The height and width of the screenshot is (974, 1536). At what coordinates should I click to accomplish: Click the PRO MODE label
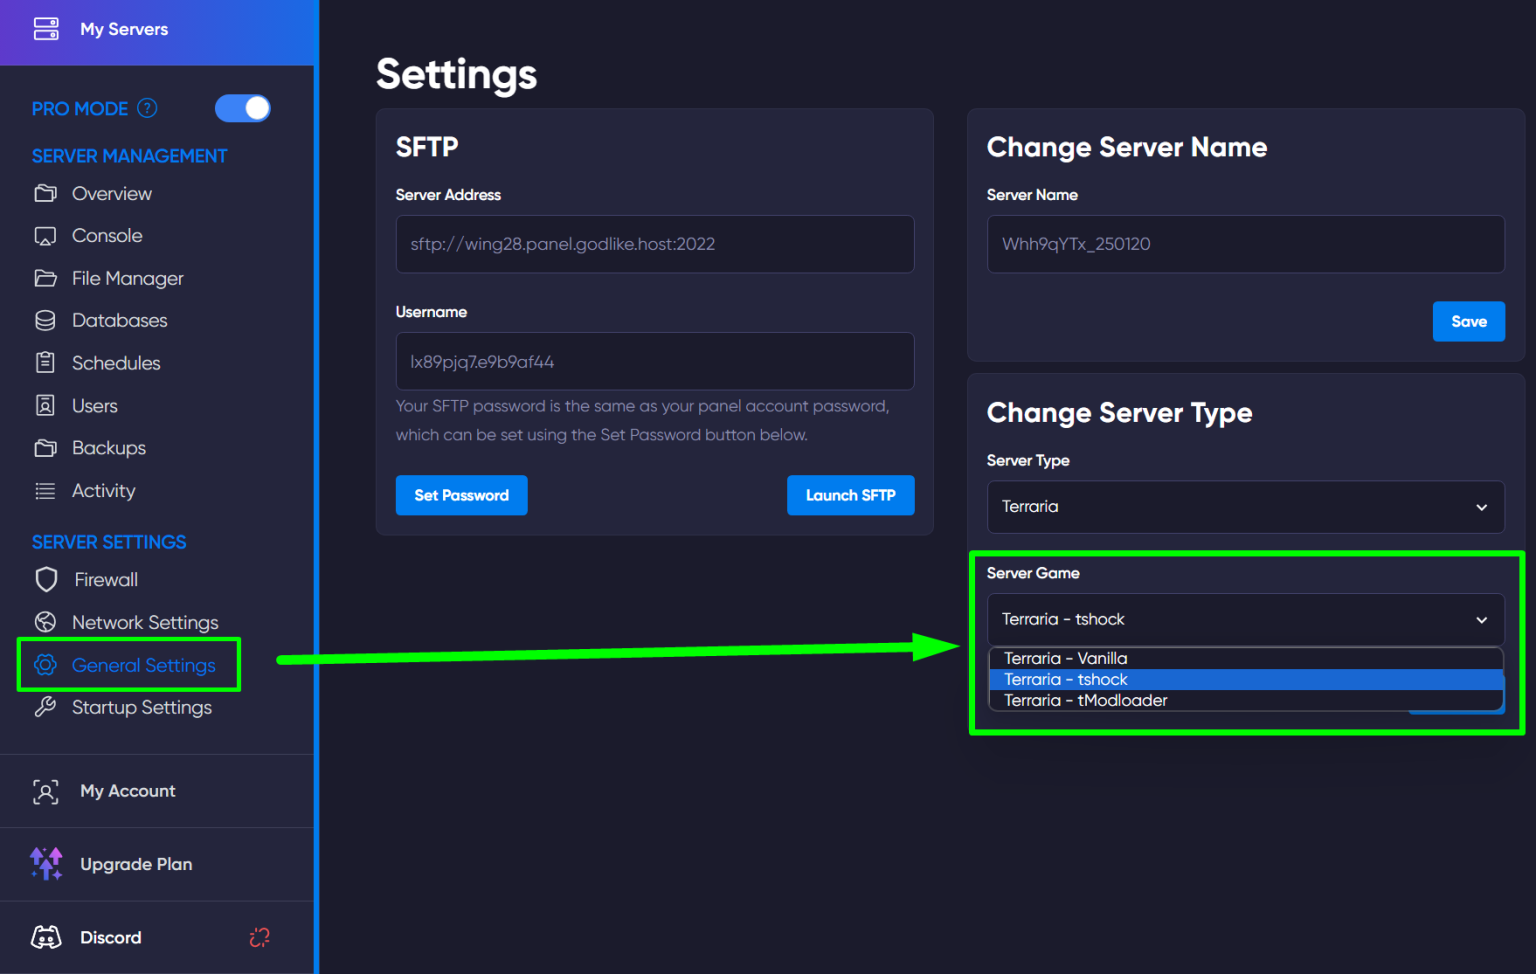[x=80, y=108]
